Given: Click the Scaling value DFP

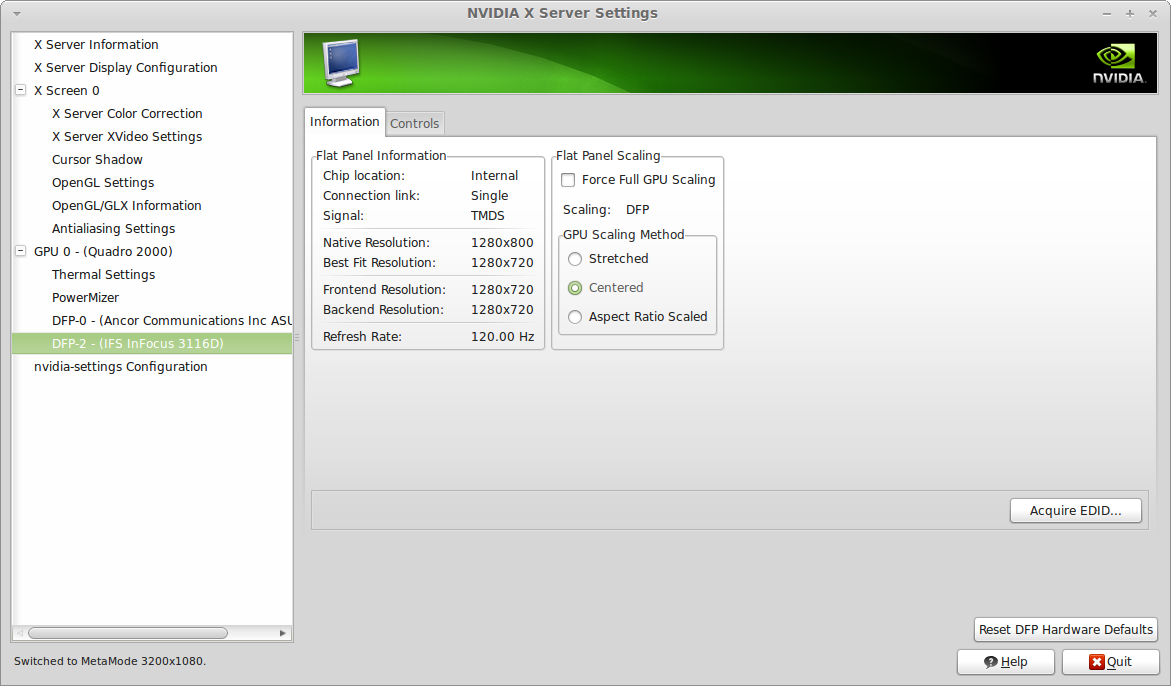Looking at the screenshot, I should [638, 210].
